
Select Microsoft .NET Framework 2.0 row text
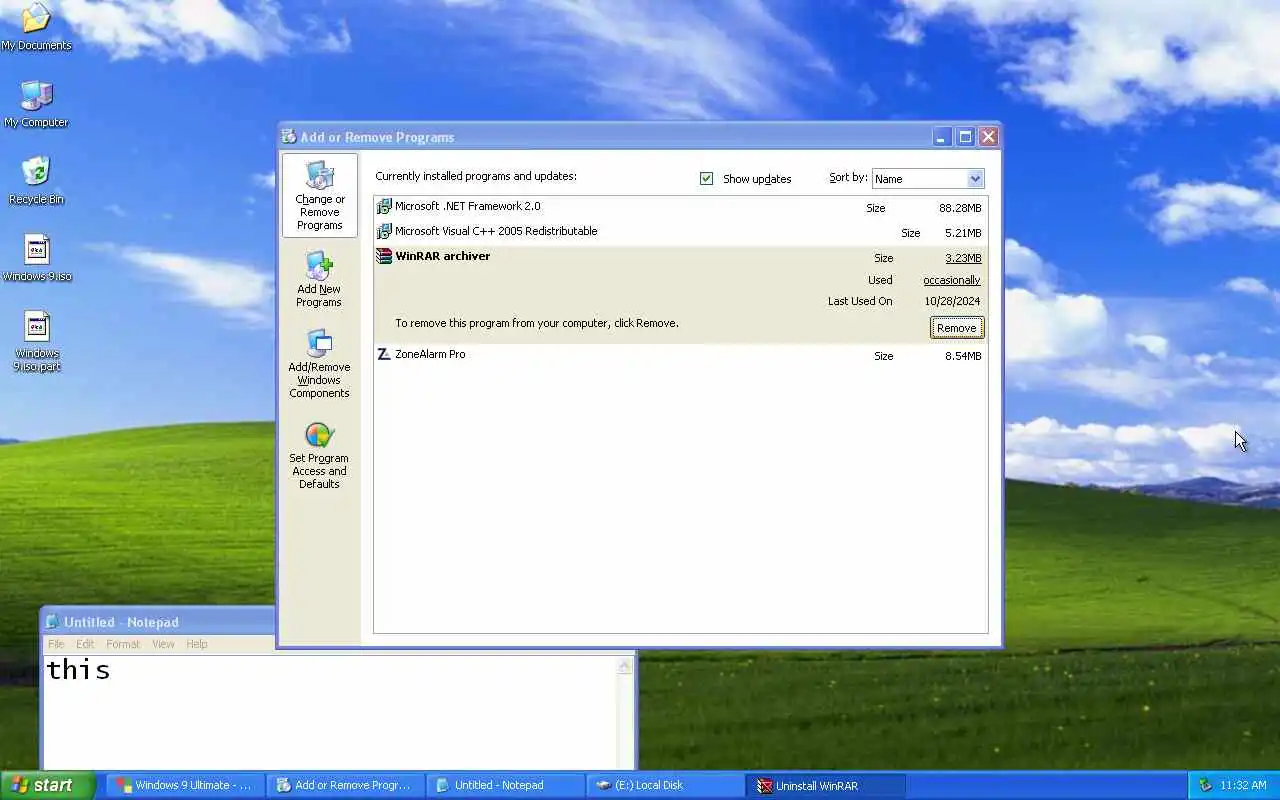coord(467,206)
